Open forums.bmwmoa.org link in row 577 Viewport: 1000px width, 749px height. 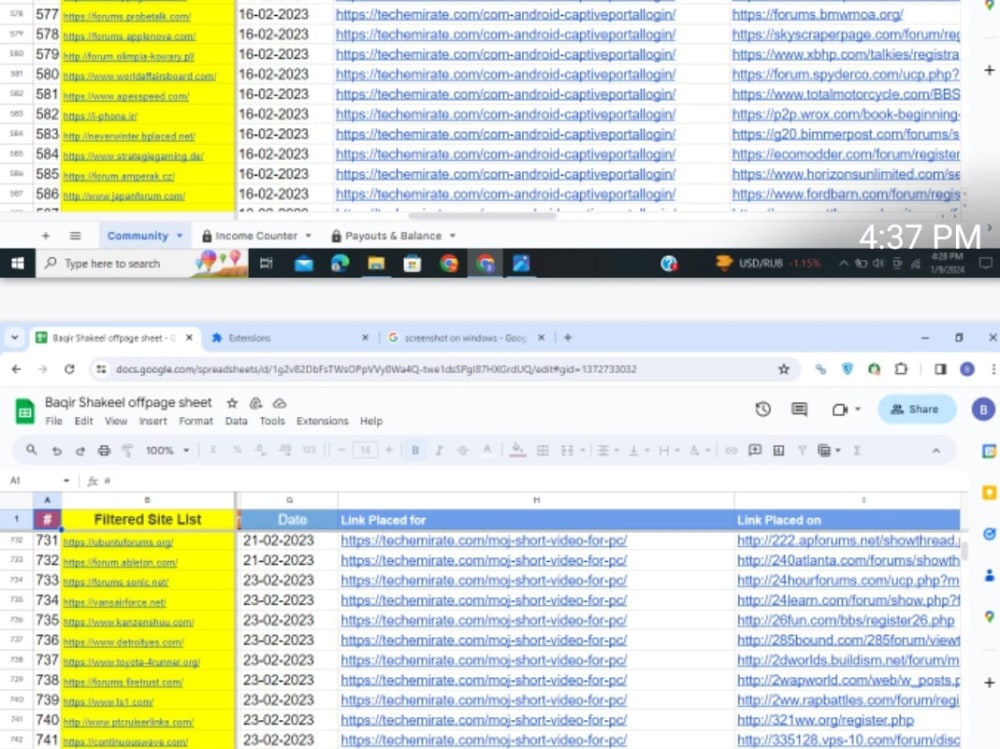click(817, 14)
